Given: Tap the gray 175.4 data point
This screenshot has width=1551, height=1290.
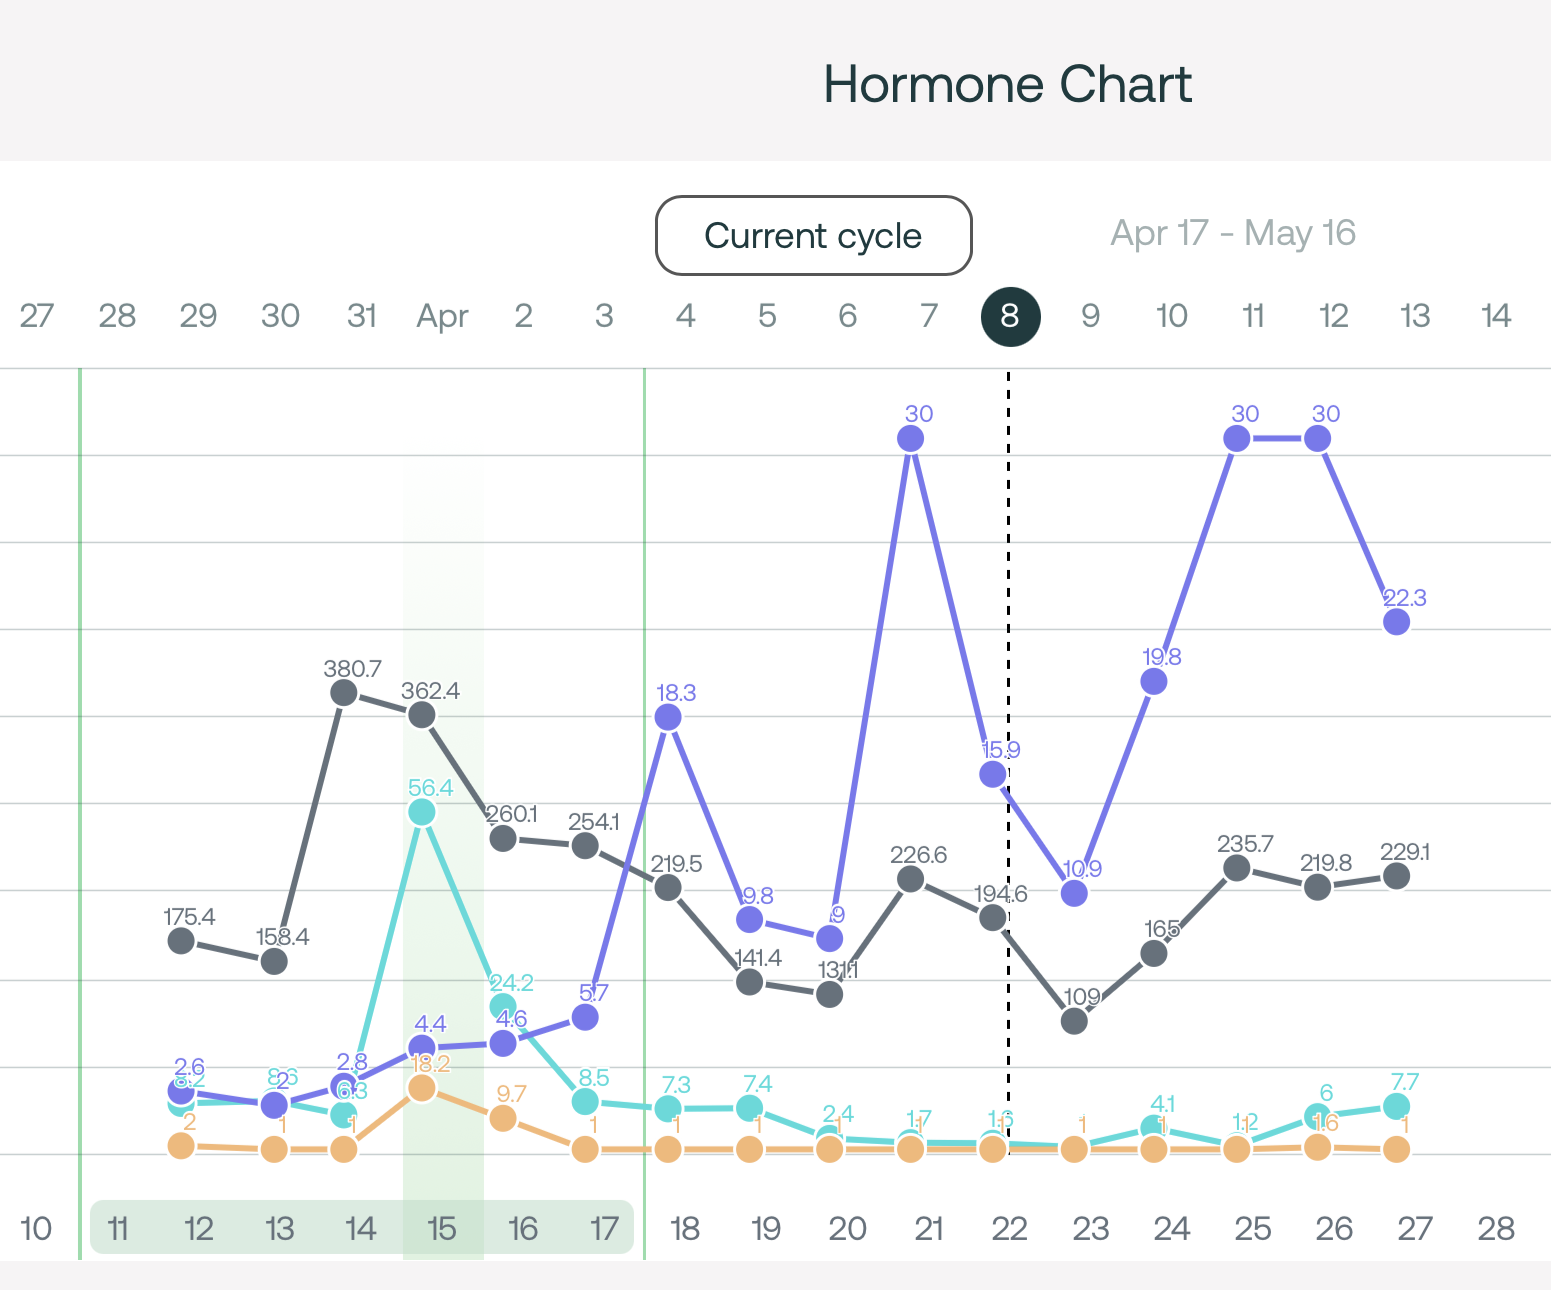Looking at the screenshot, I should pos(181,940).
